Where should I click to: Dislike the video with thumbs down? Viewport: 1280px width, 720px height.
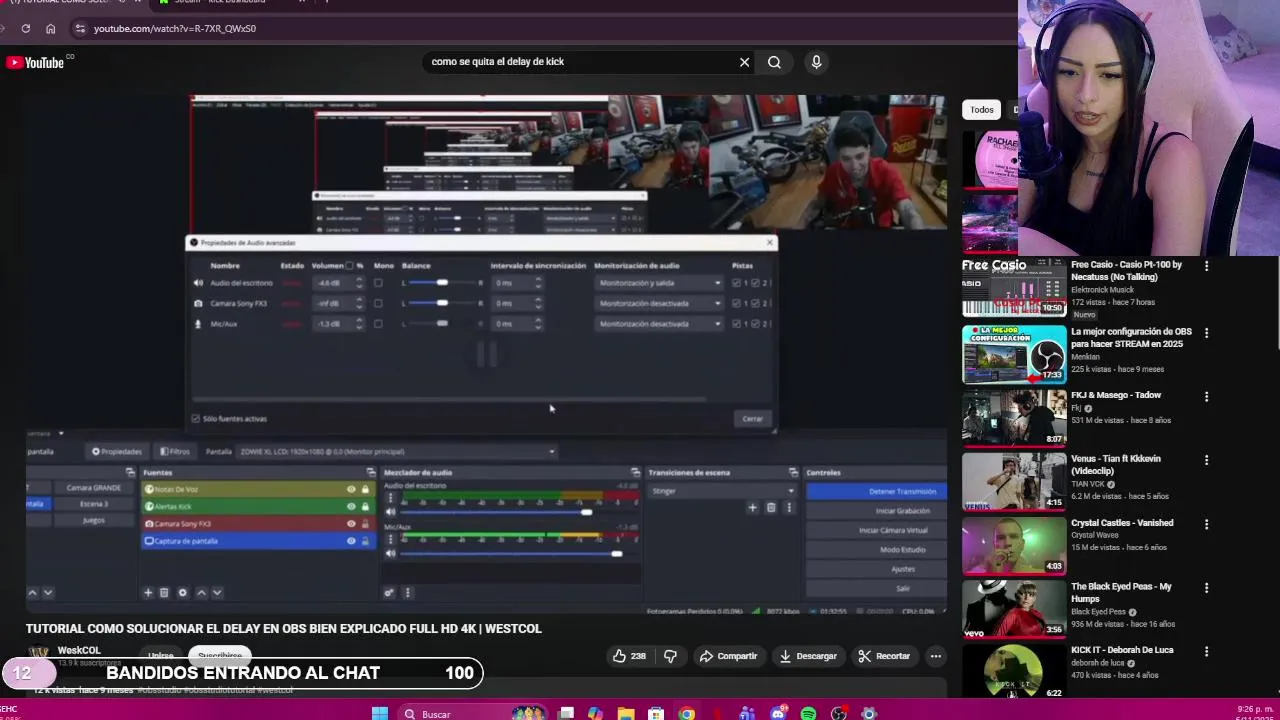click(670, 656)
